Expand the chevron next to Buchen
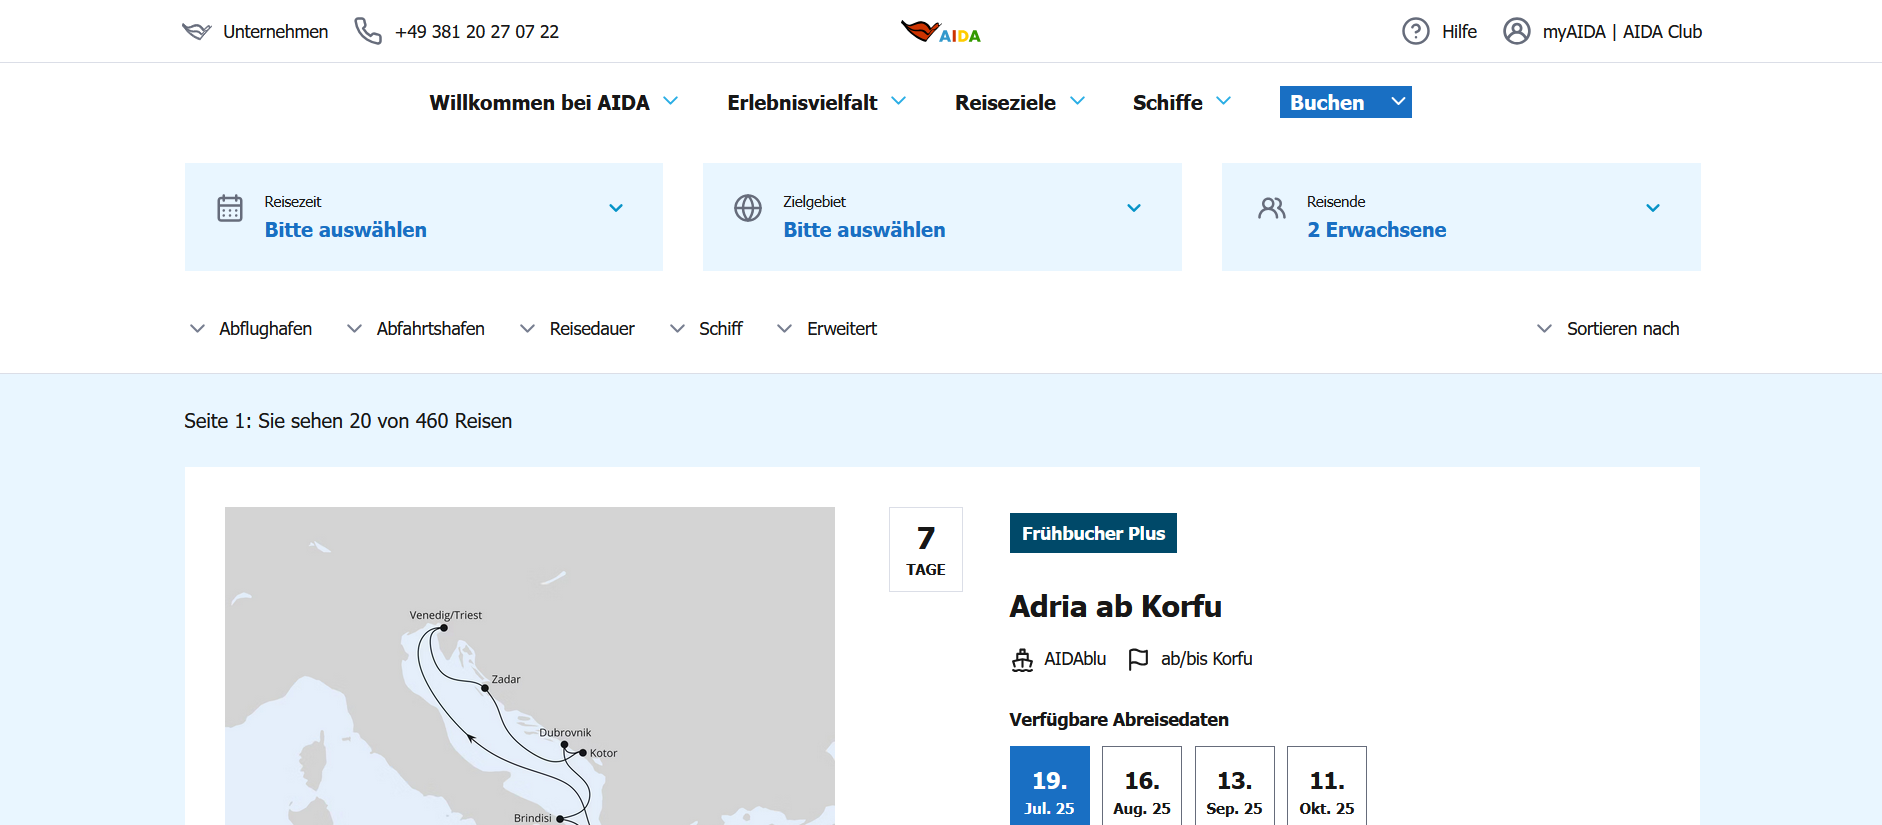Screen dimensions: 1882x825 click(1398, 102)
